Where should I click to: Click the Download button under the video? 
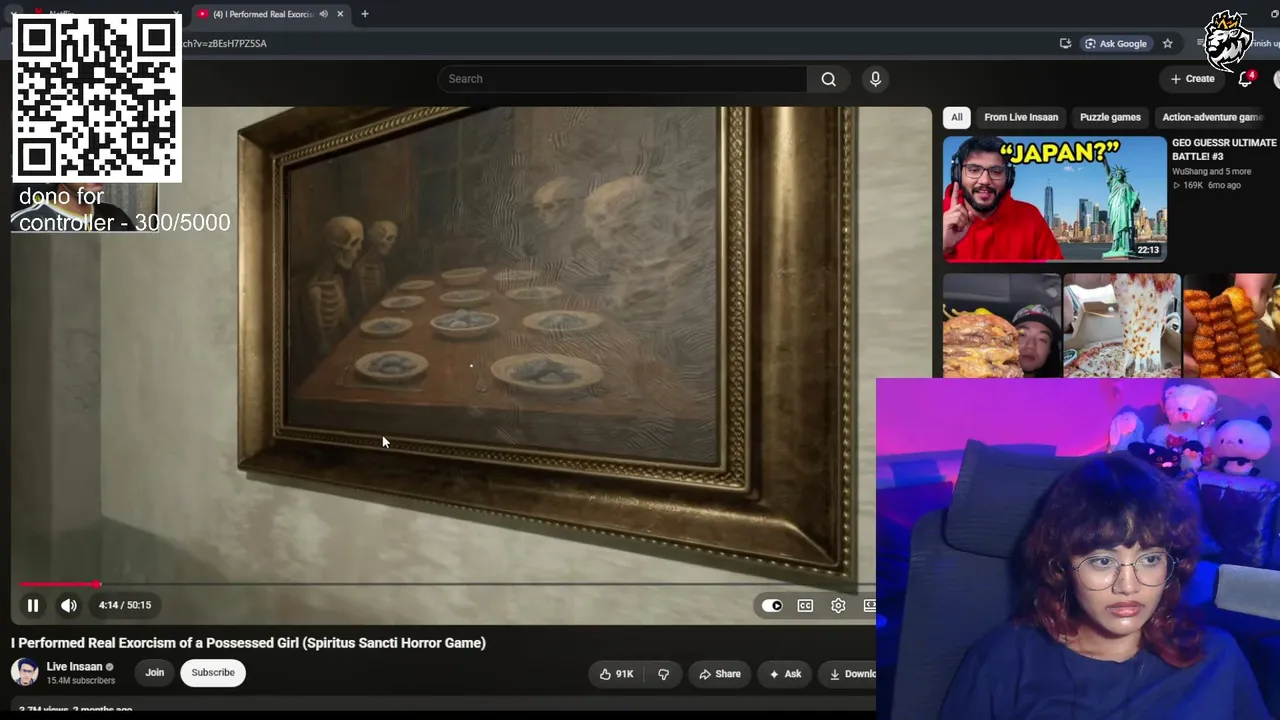point(848,674)
